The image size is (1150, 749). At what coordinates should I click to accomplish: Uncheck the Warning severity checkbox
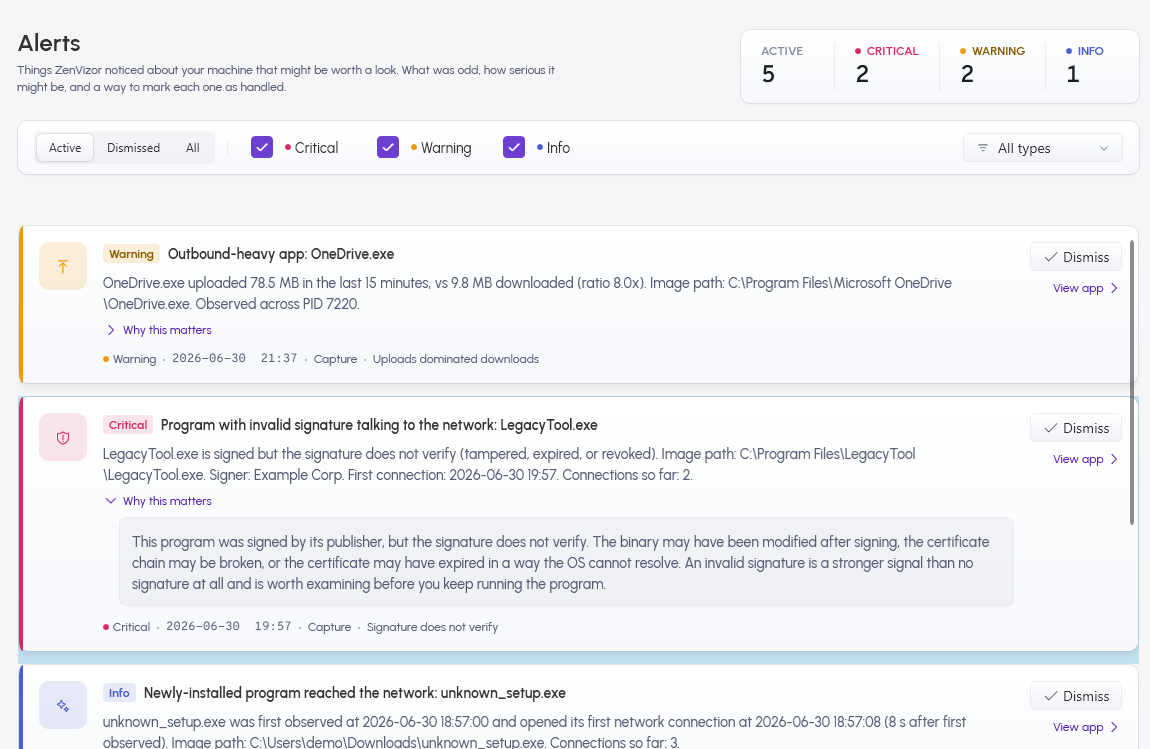[388, 147]
